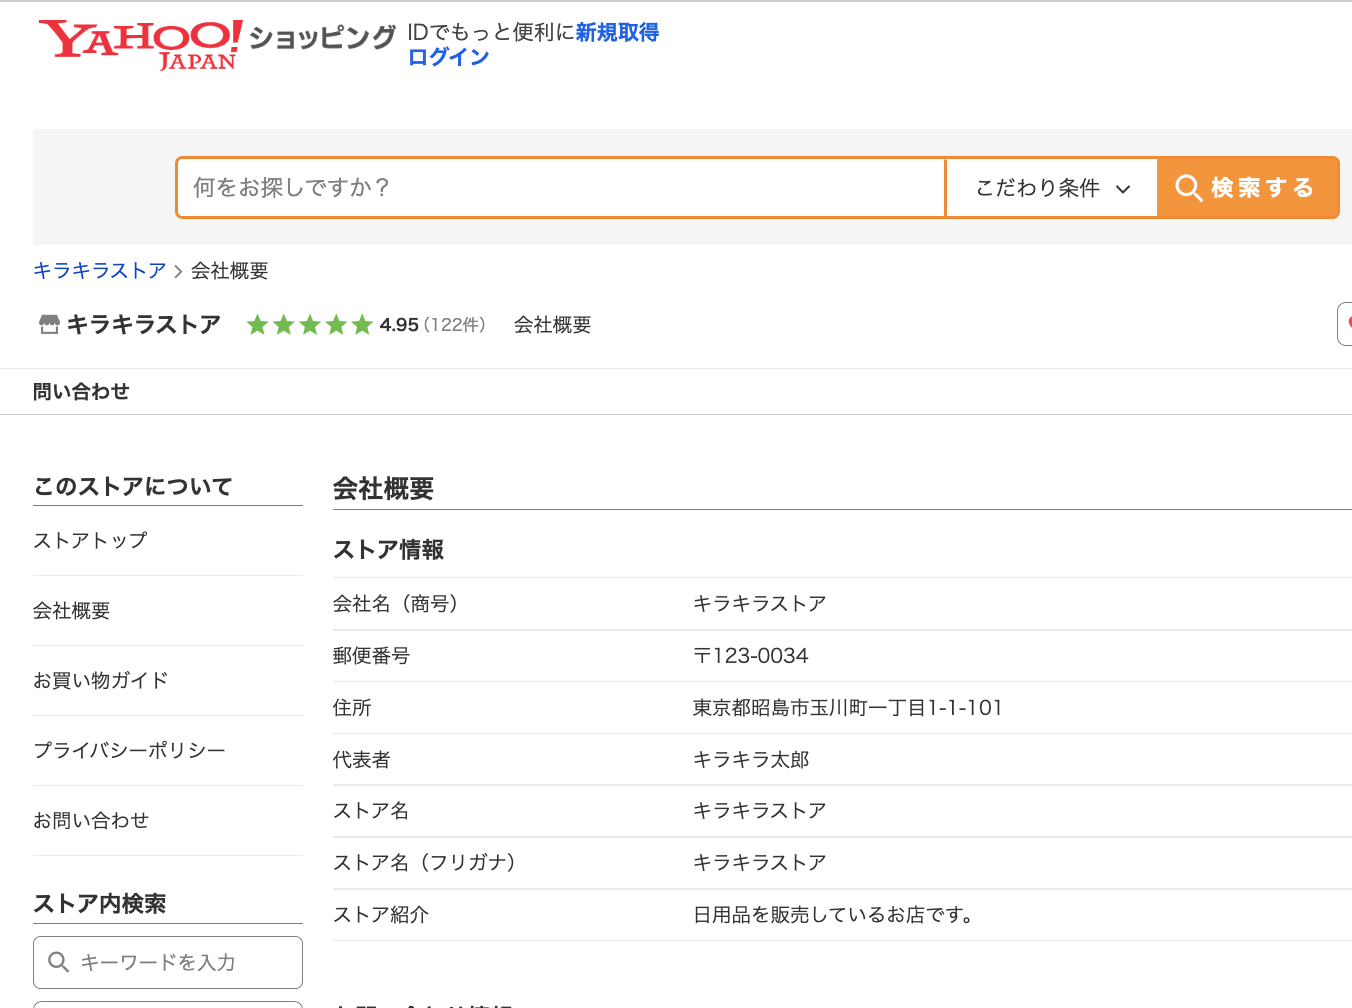The width and height of the screenshot is (1352, 1008).
Task: Click the ログイン link
Action: (x=449, y=57)
